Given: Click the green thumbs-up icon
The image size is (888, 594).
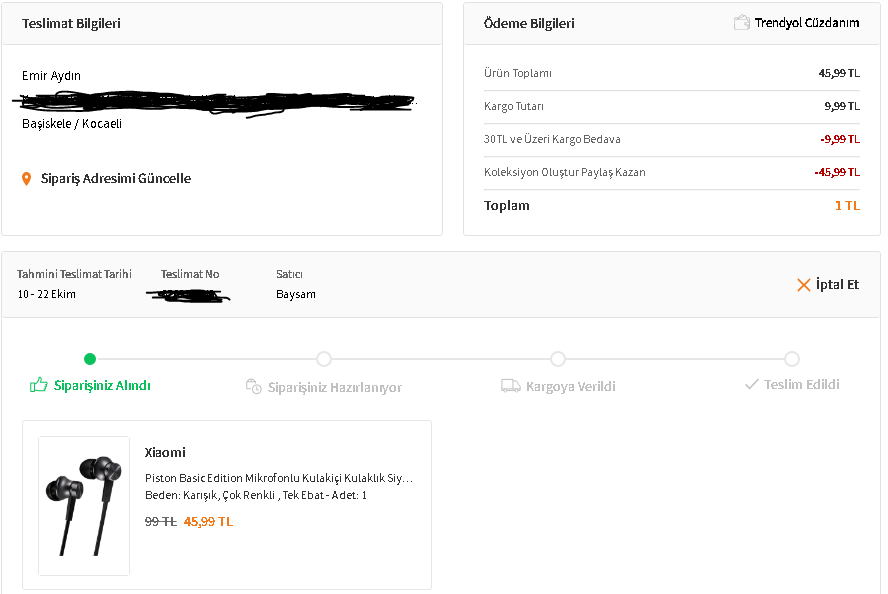Looking at the screenshot, I should point(39,385).
